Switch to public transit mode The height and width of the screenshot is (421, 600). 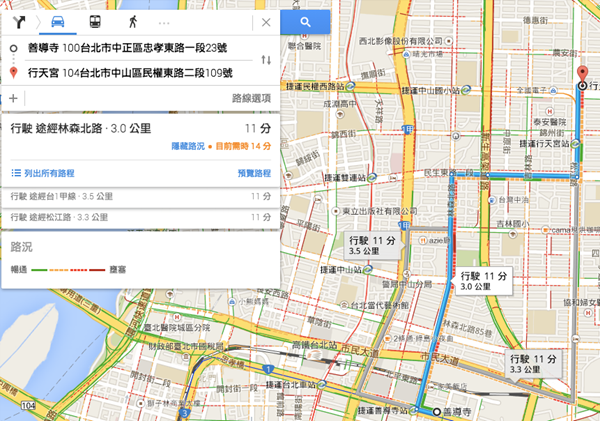[95, 22]
